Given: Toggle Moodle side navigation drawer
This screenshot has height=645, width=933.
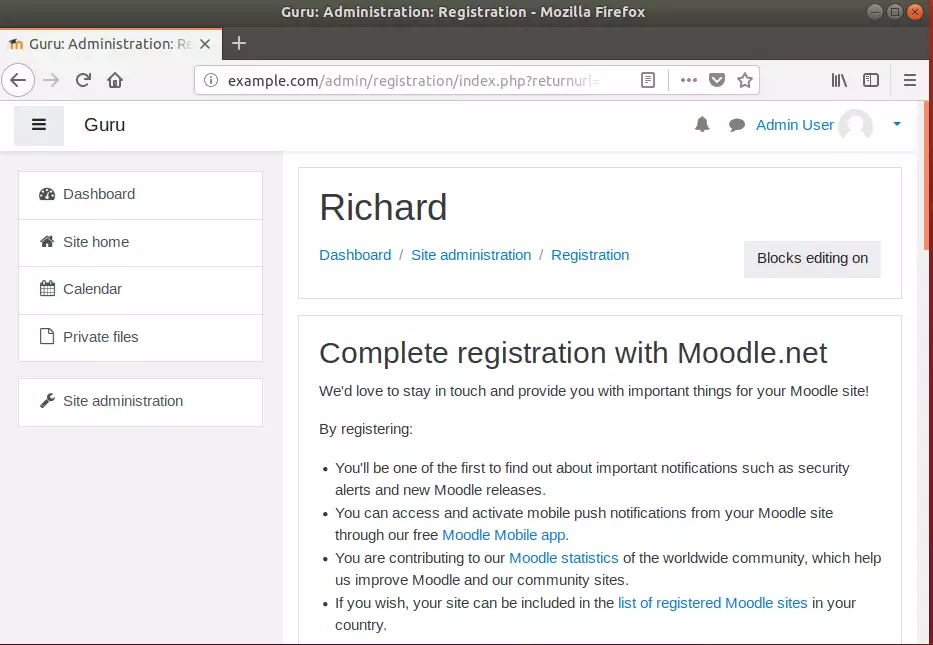Looking at the screenshot, I should click(x=39, y=125).
